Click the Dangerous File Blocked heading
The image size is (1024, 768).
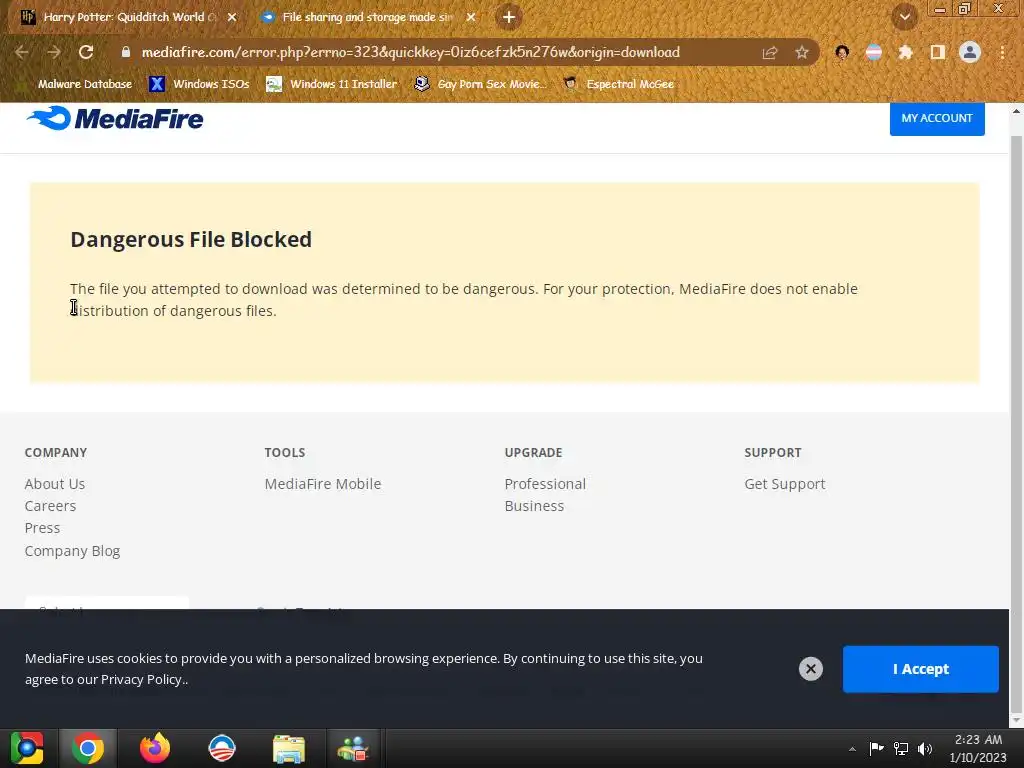[191, 240]
